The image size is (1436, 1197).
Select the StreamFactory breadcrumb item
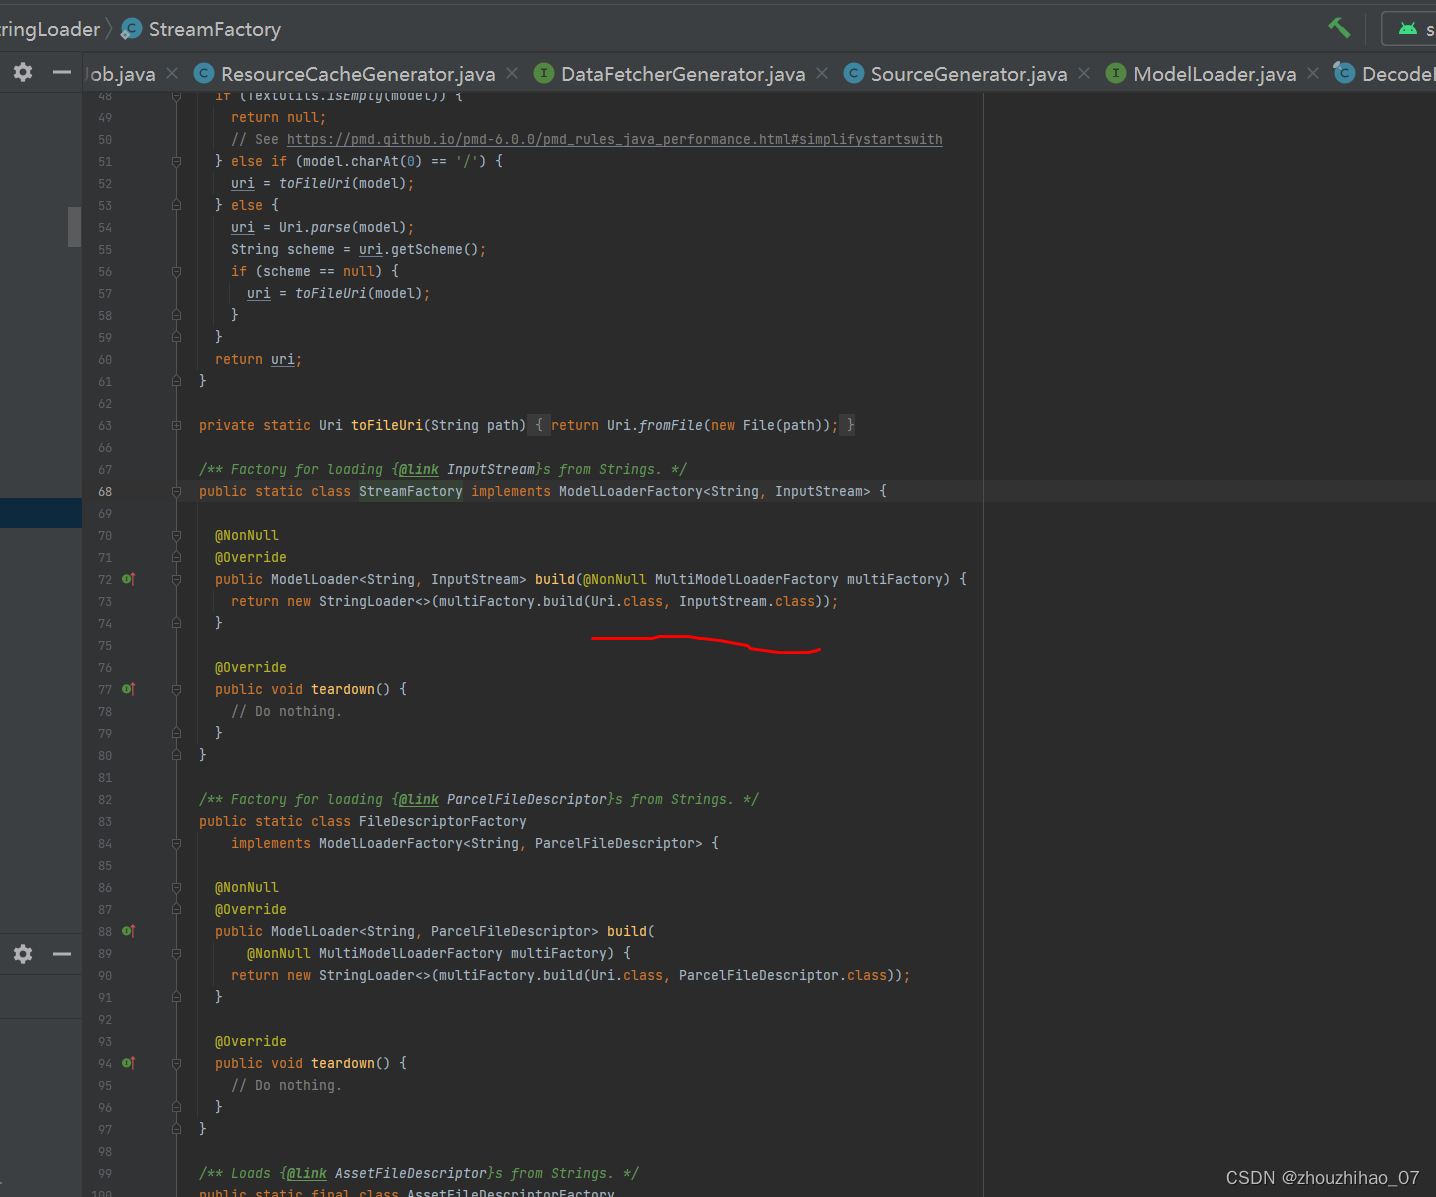pos(214,29)
